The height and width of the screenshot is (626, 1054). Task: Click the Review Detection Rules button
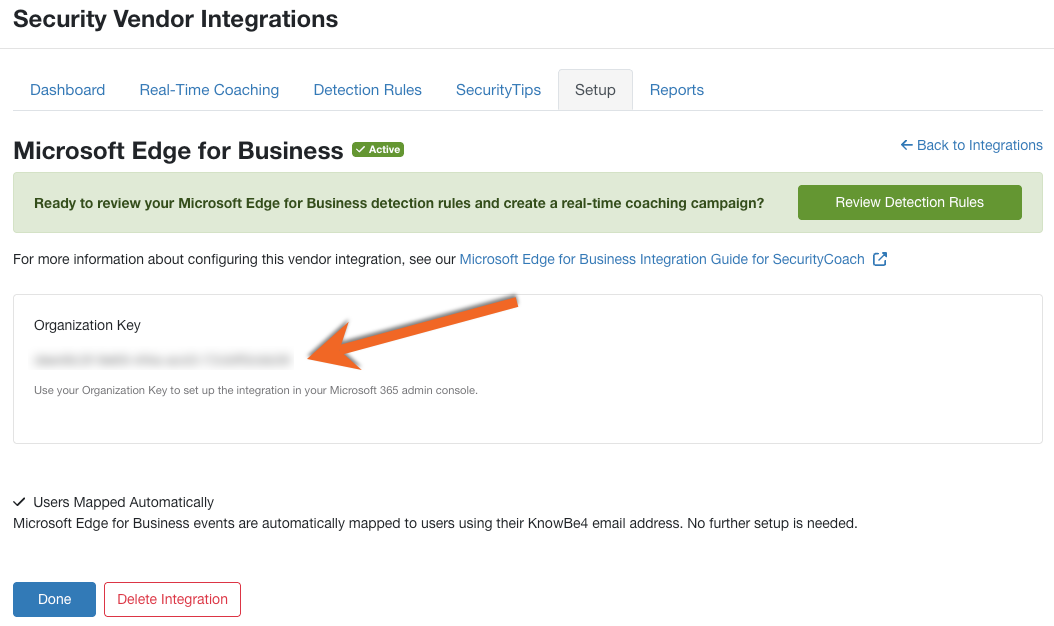[x=909, y=202]
